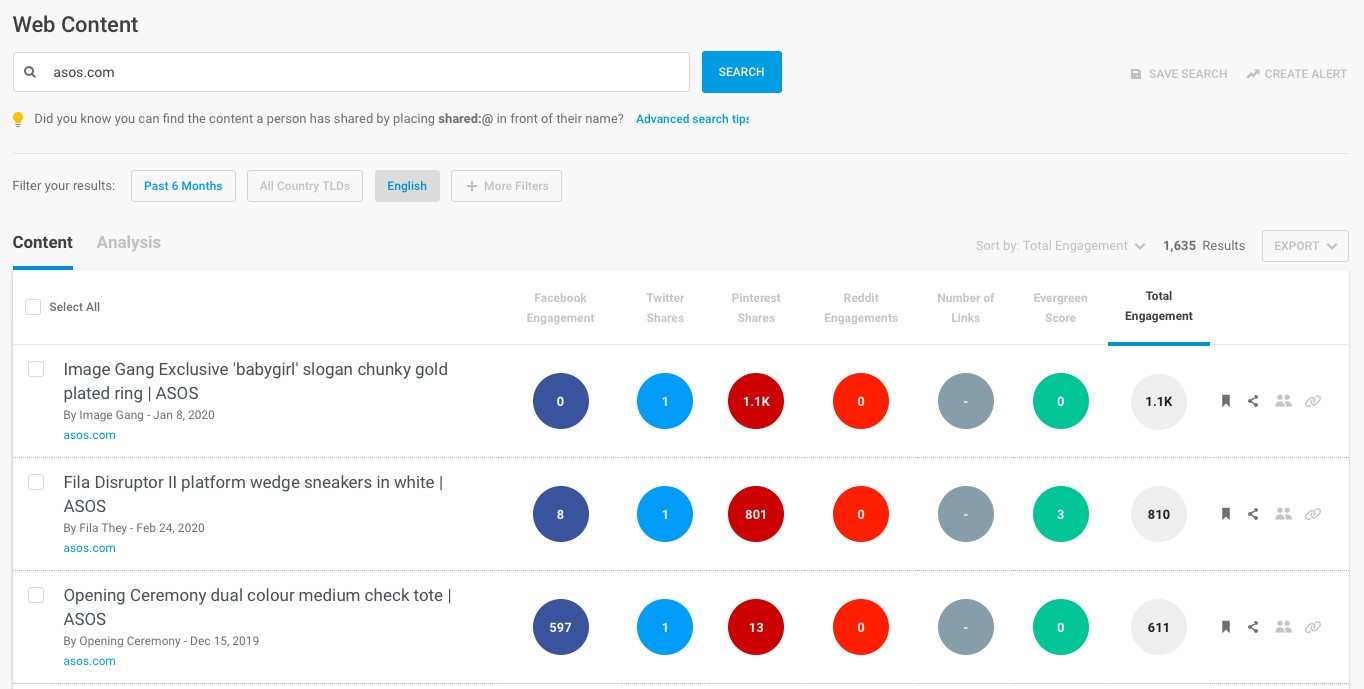Bookmark the Image Gang babygirl ring article
Viewport: 1364px width, 689px height.
[1225, 401]
